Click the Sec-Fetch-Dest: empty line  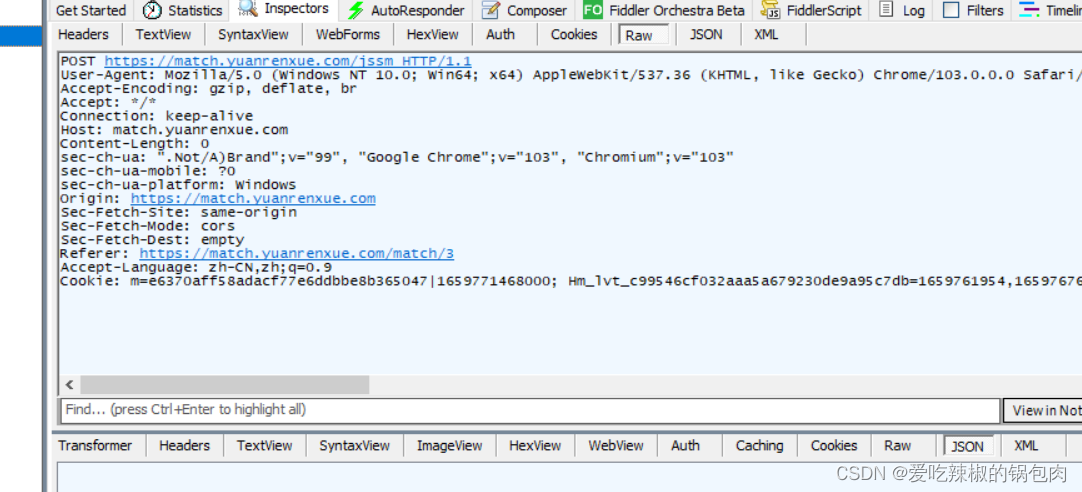tap(153, 240)
